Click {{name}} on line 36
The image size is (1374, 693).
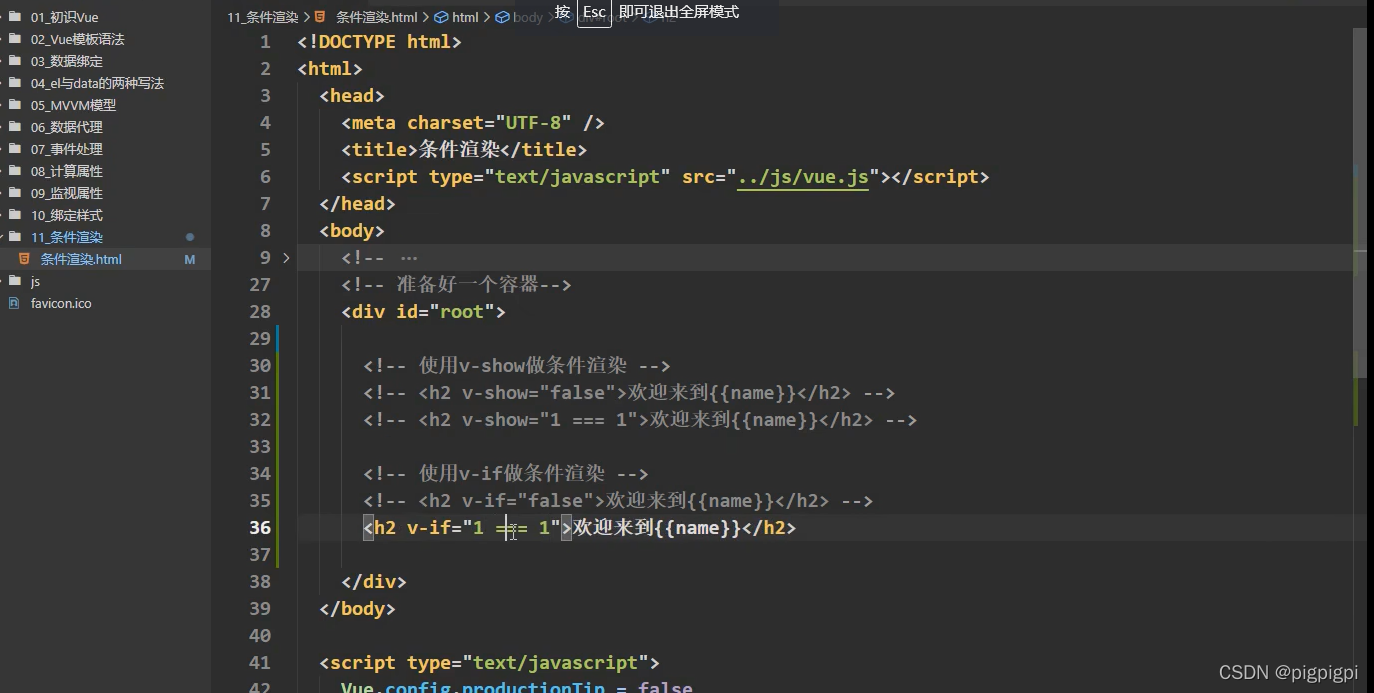click(x=697, y=527)
